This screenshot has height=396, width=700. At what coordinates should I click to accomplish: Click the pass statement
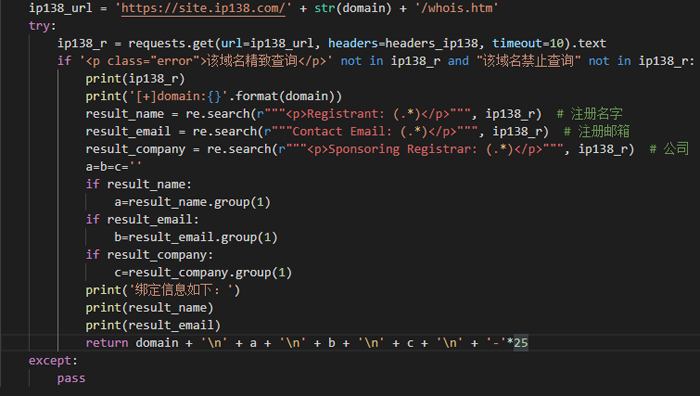click(x=71, y=379)
